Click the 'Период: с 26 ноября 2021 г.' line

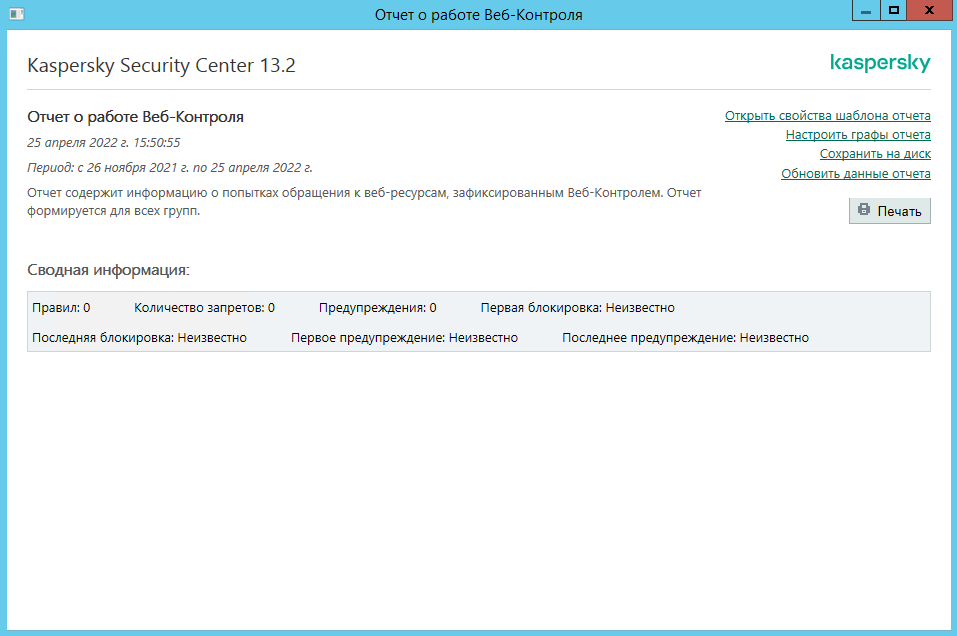pyautogui.click(x=170, y=168)
